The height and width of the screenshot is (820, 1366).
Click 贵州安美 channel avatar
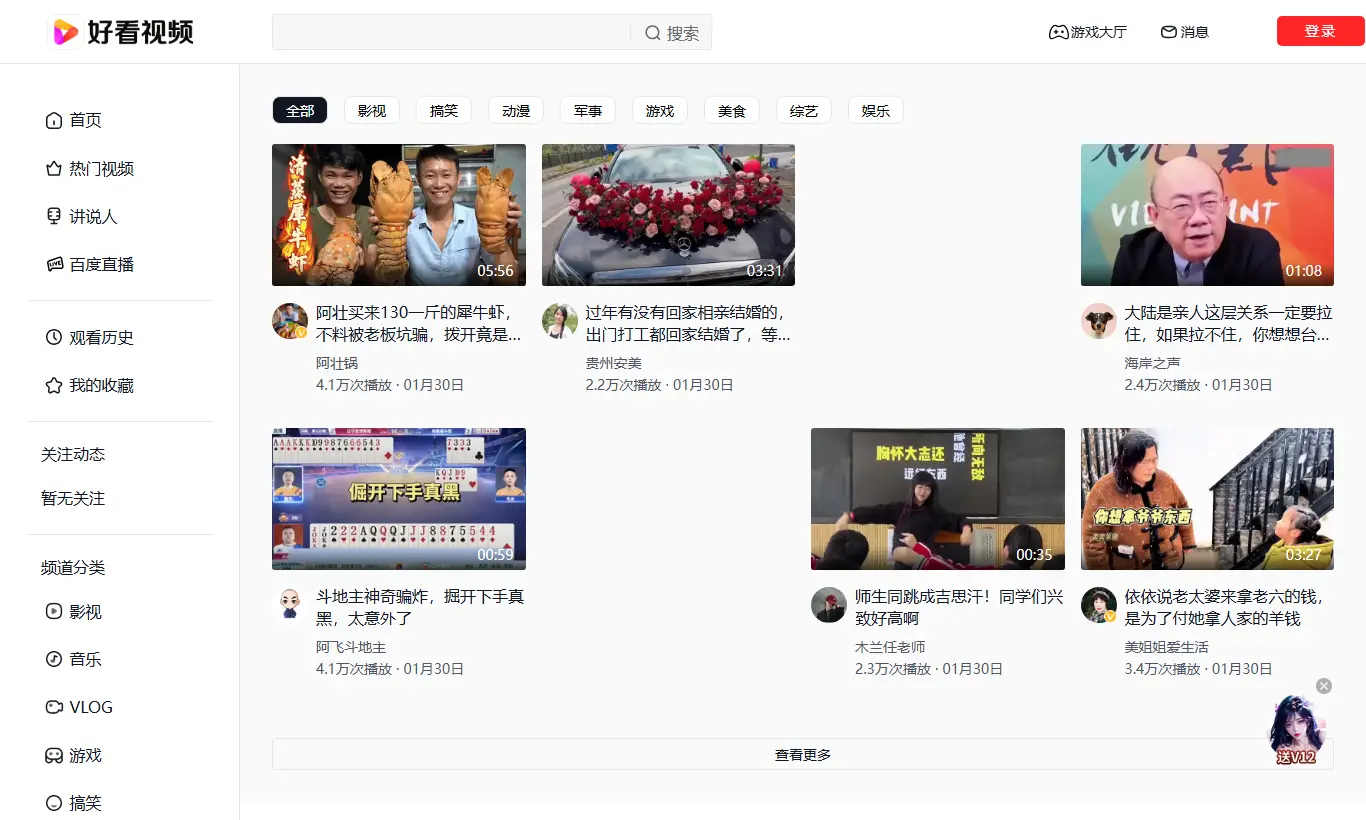(x=560, y=321)
